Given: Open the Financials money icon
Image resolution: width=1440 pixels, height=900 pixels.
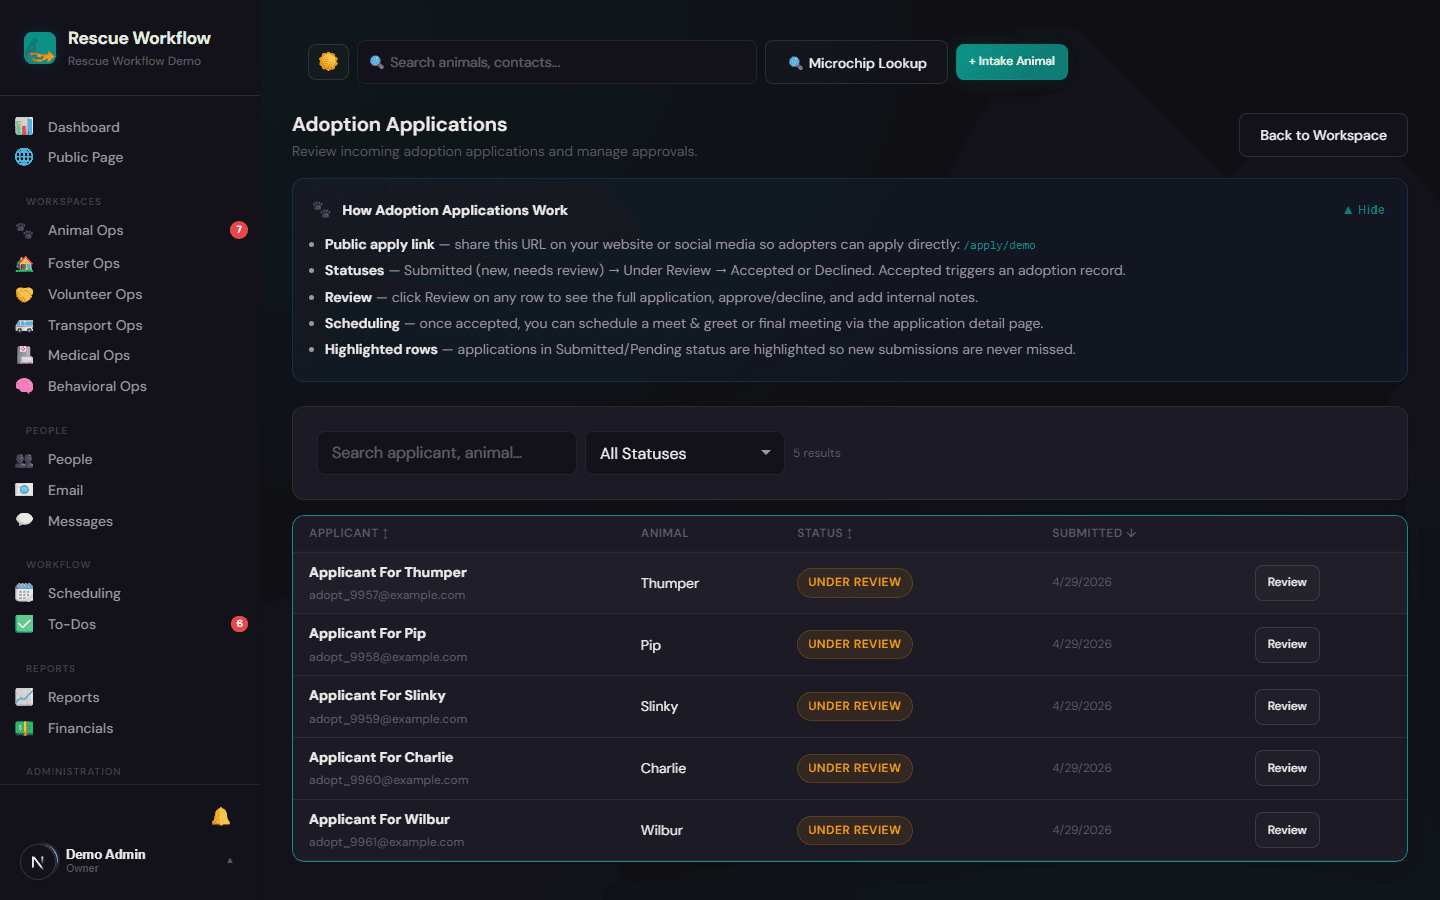Looking at the screenshot, I should coord(25,728).
